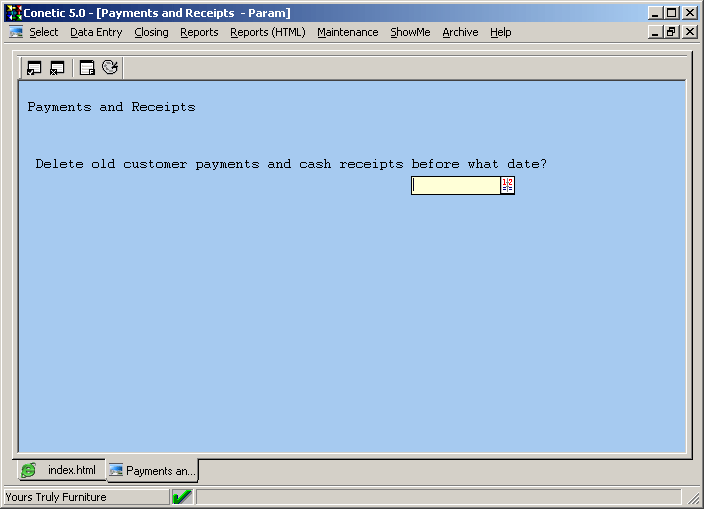Open the ShowMe menu
Screen dimensions: 704x509
pyautogui.click(x=410, y=32)
